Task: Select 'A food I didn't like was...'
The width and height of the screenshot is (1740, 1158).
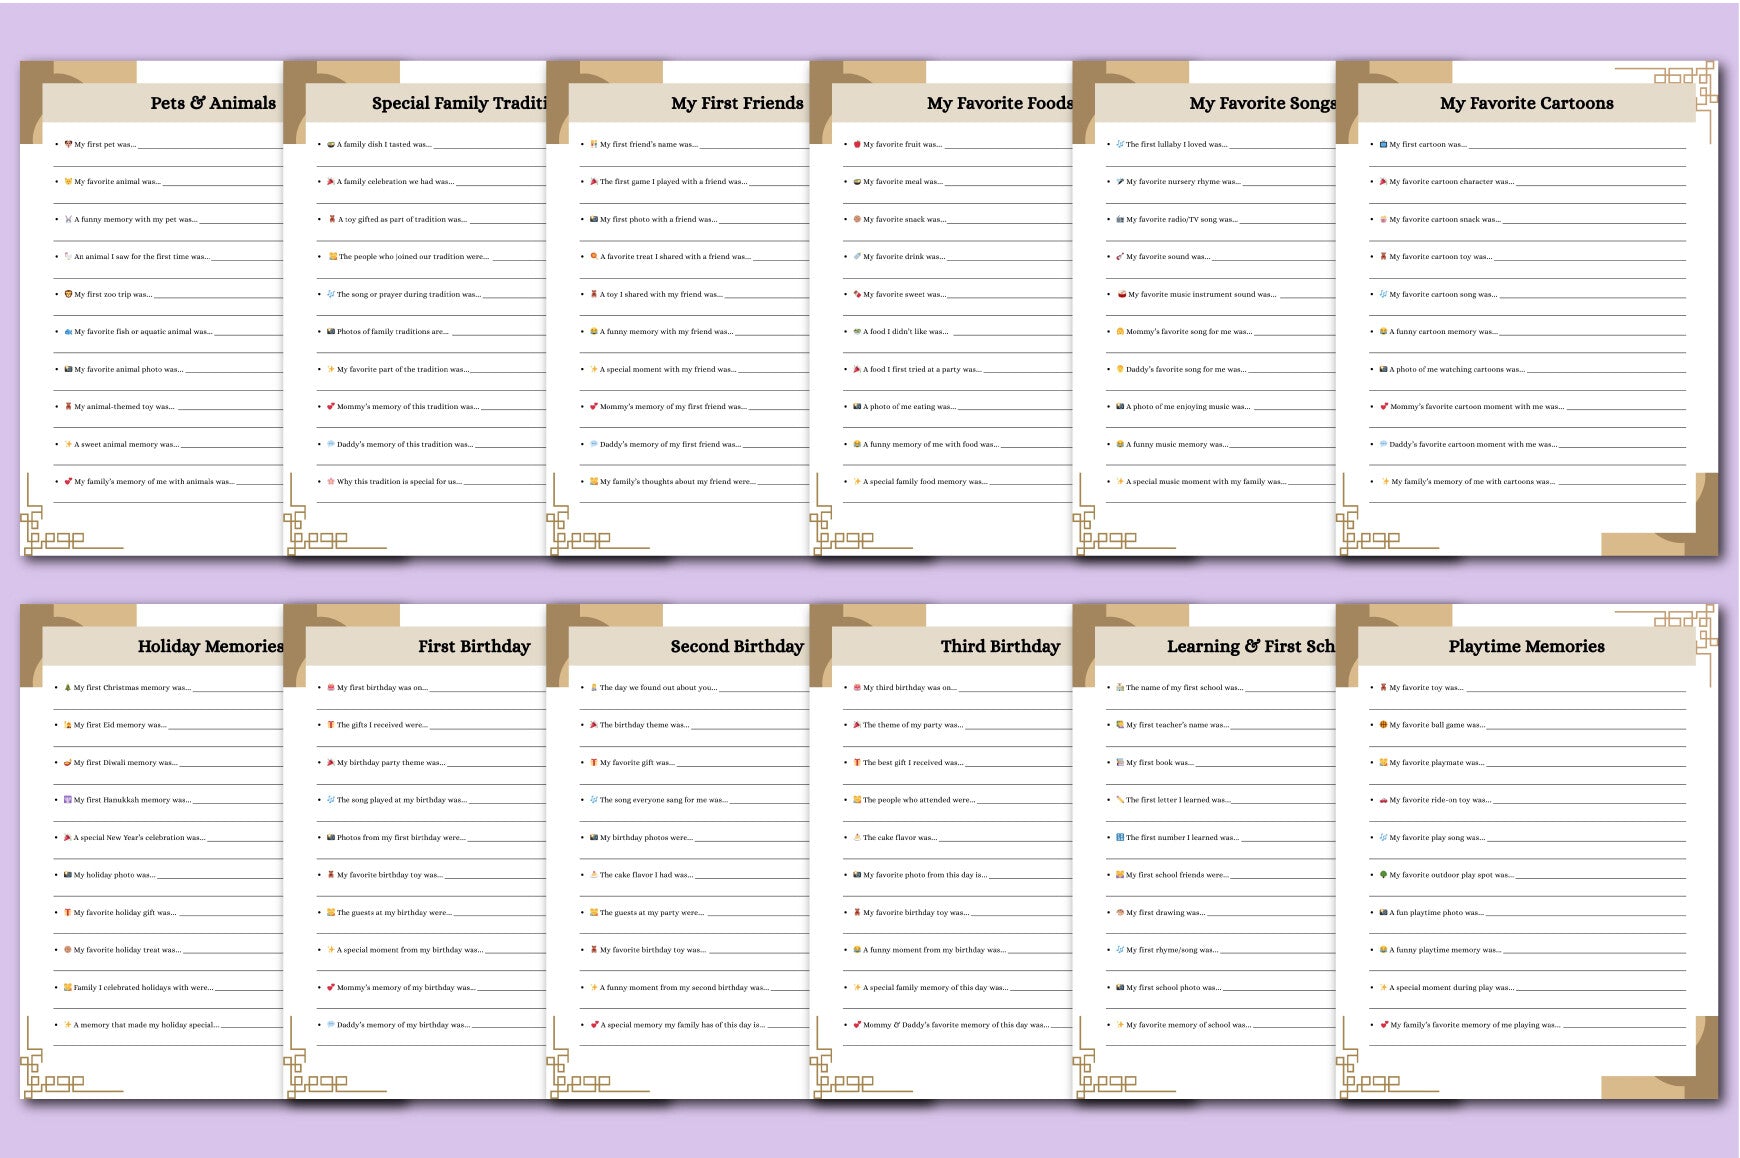Action: pyautogui.click(x=905, y=332)
